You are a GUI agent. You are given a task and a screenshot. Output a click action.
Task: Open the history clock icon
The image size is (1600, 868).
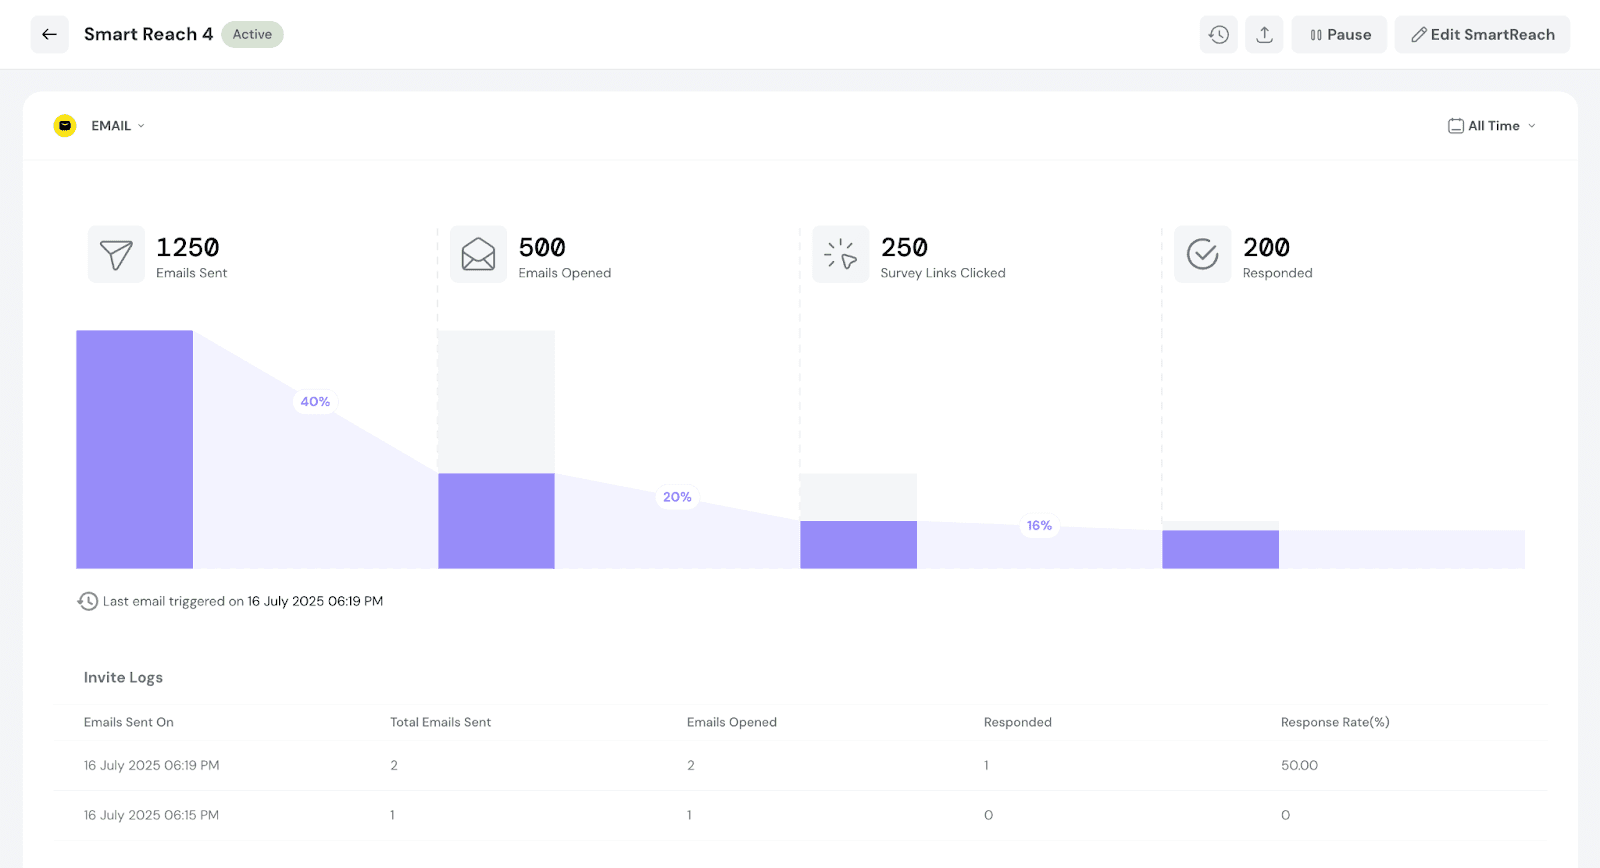point(1218,34)
